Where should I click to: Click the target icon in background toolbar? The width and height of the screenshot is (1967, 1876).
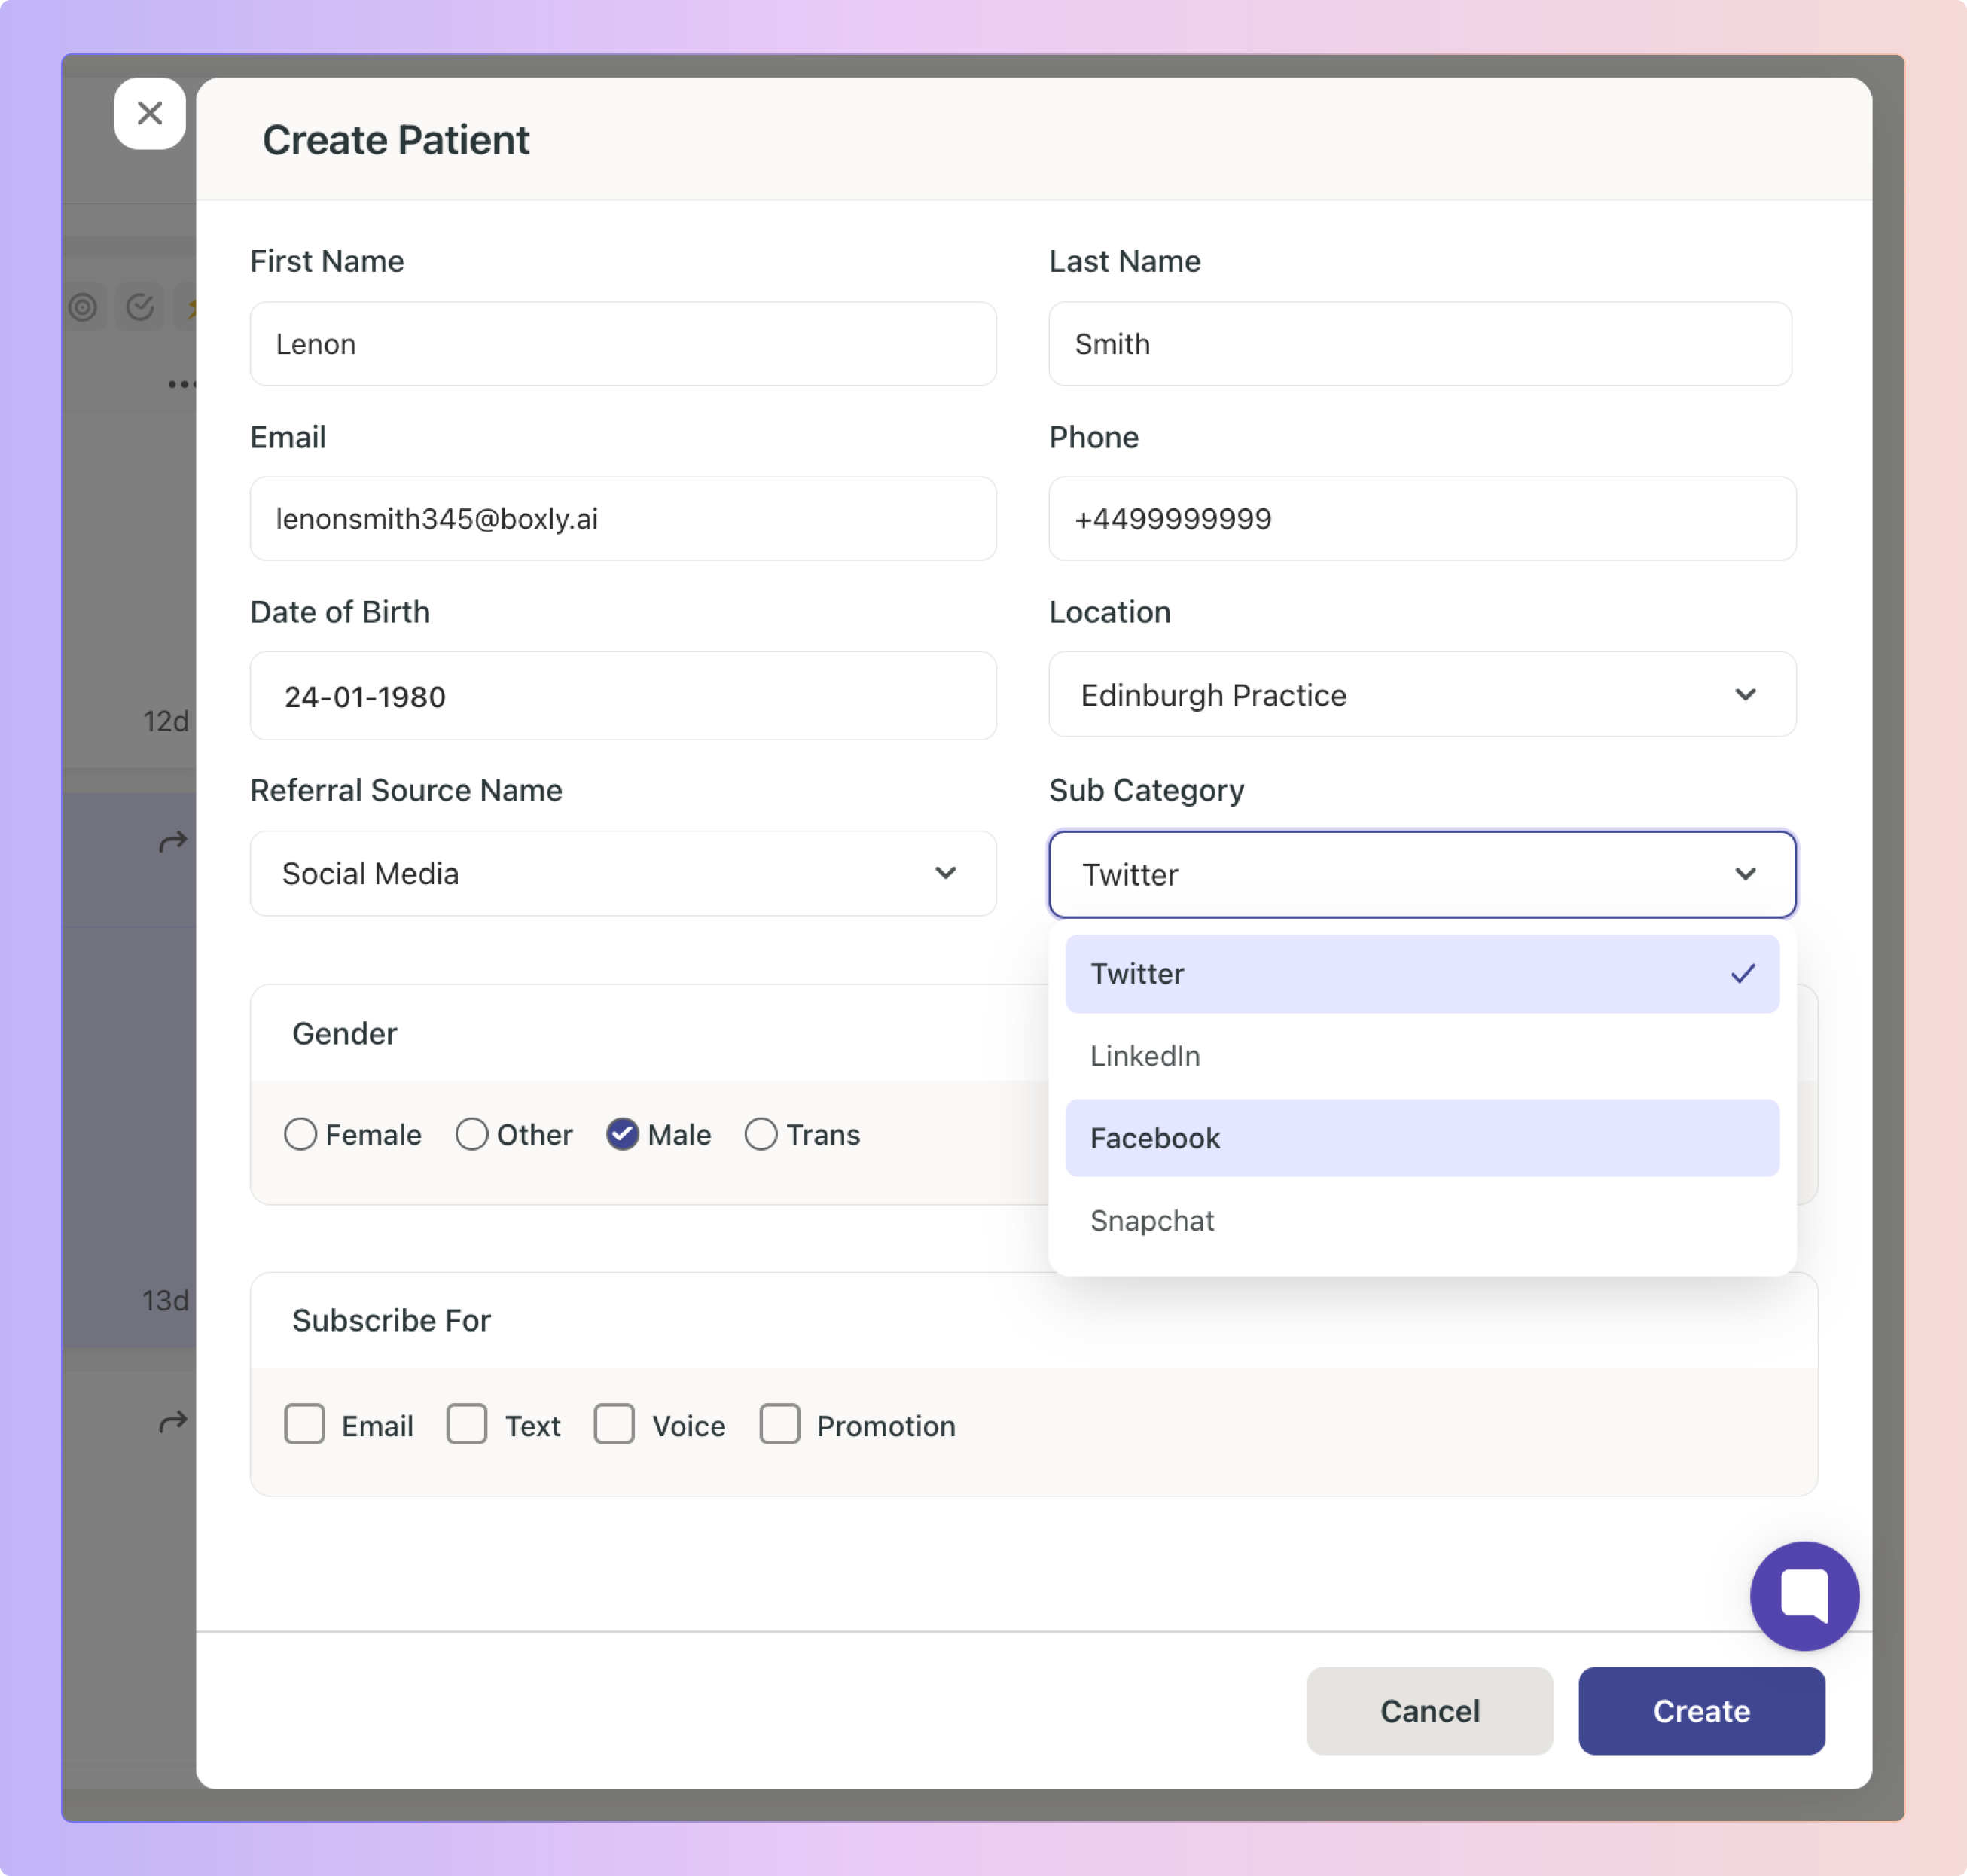click(83, 307)
